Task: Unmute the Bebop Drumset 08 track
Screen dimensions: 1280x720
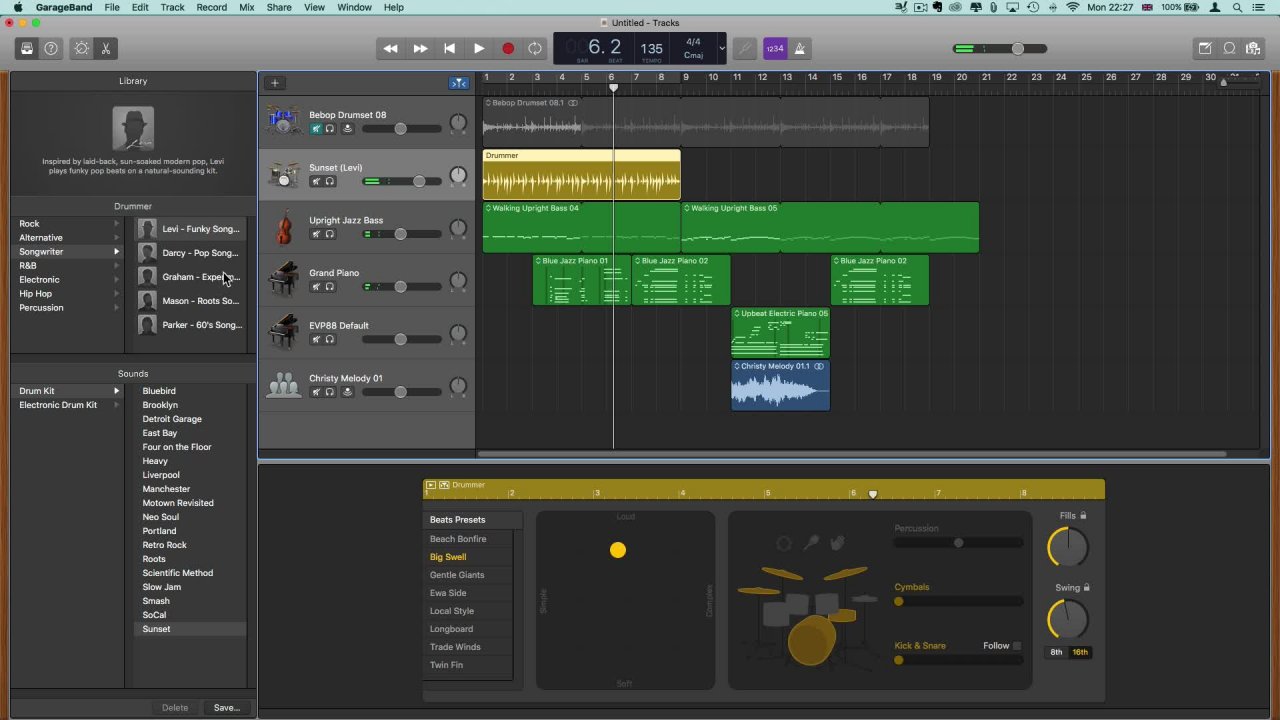Action: point(316,129)
